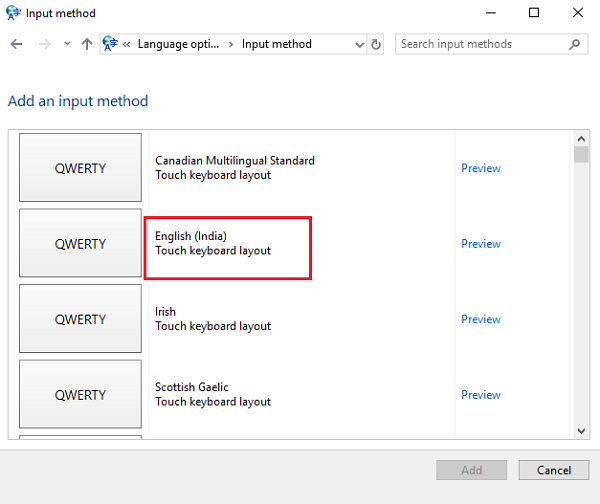Click the search magnifier icon
This screenshot has height=504, width=600.
[575, 44]
